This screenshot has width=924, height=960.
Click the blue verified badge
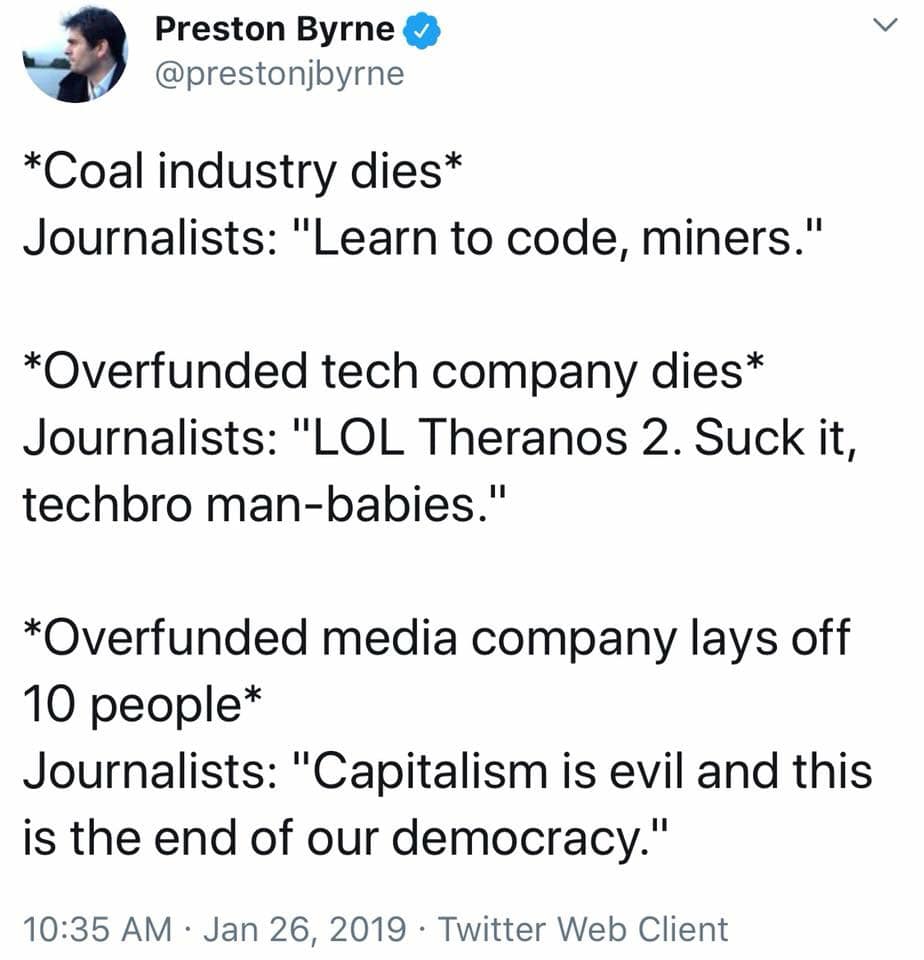[x=422, y=31]
